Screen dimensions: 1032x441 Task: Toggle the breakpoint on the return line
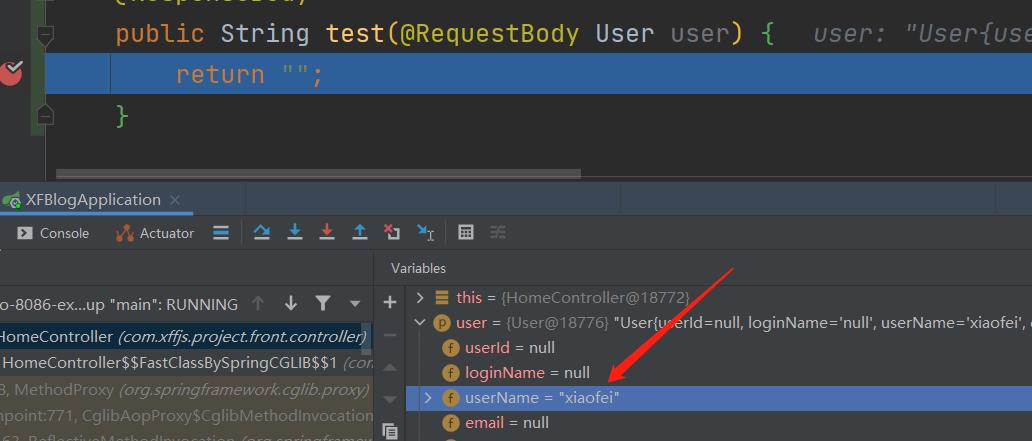tap(12, 73)
